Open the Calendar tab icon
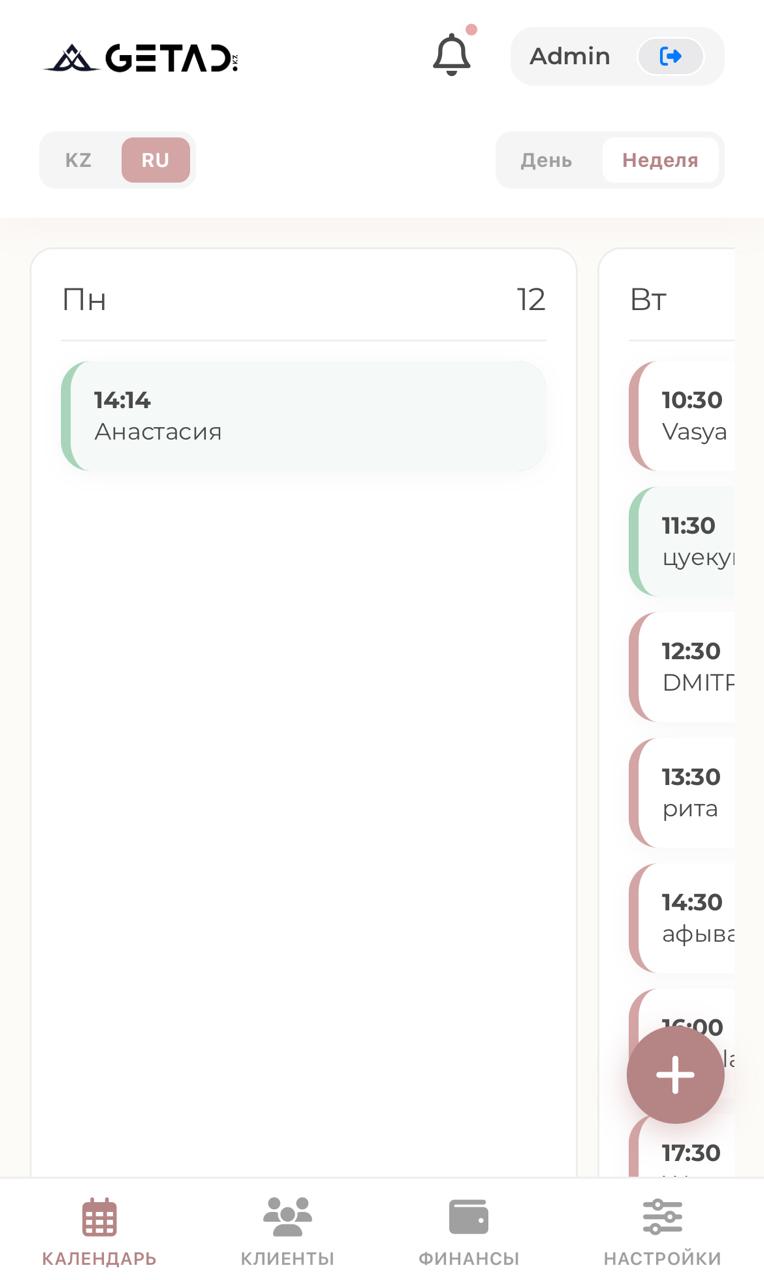The image size is (764, 1280). click(x=99, y=1218)
